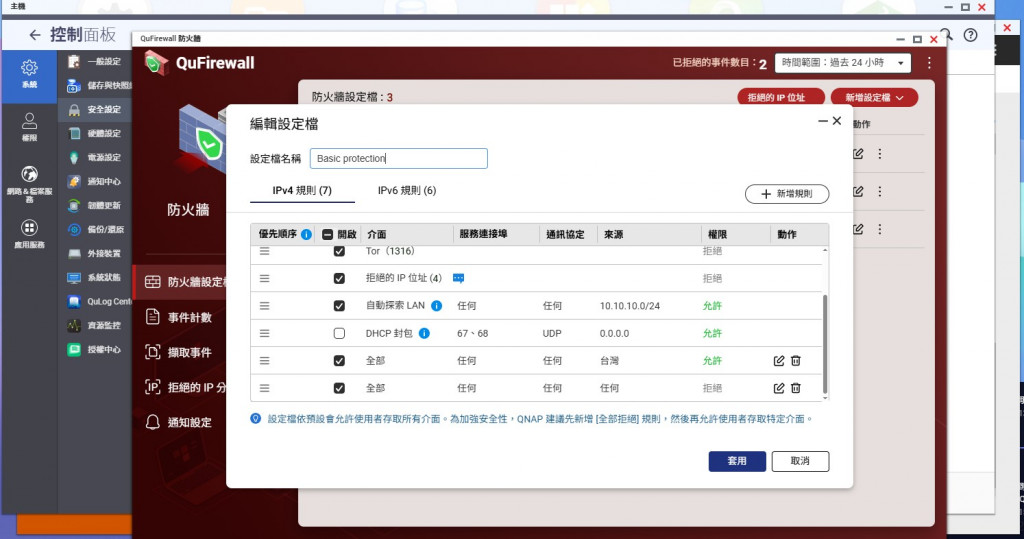Open 硬體設定 in Control Panel list
Screen dimensions: 1024x539
click(97, 133)
